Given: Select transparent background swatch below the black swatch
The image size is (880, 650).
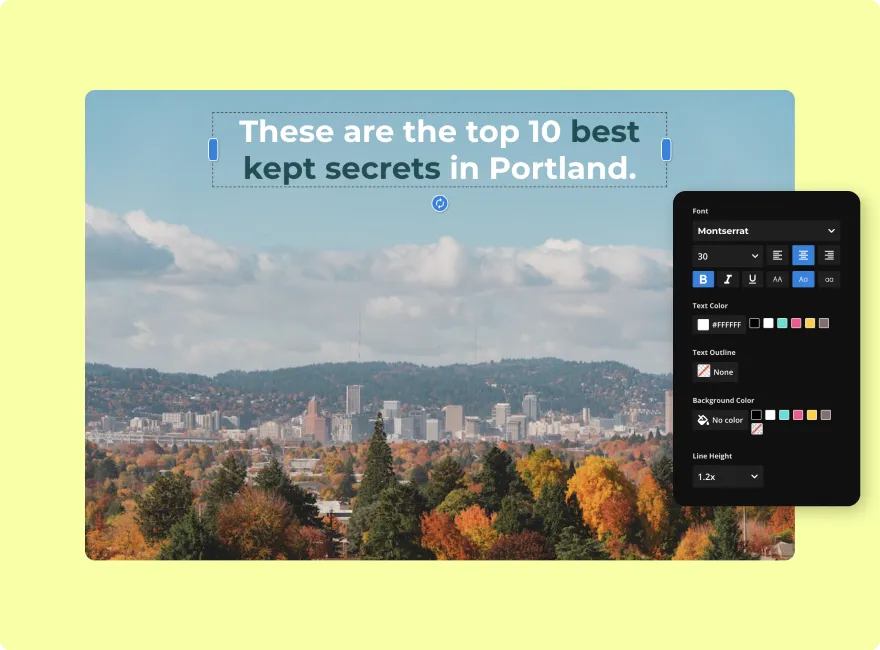Looking at the screenshot, I should point(757,429).
